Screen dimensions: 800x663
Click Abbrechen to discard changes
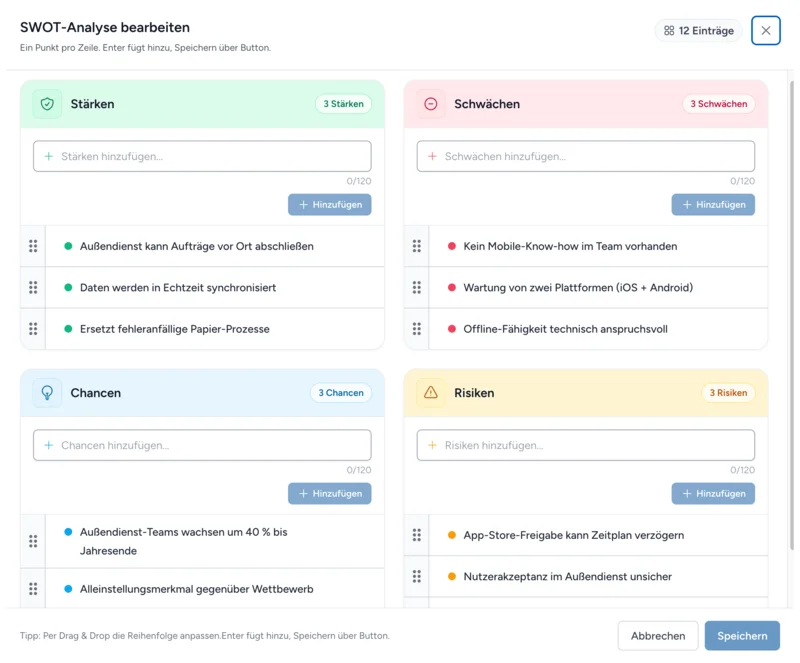(657, 636)
